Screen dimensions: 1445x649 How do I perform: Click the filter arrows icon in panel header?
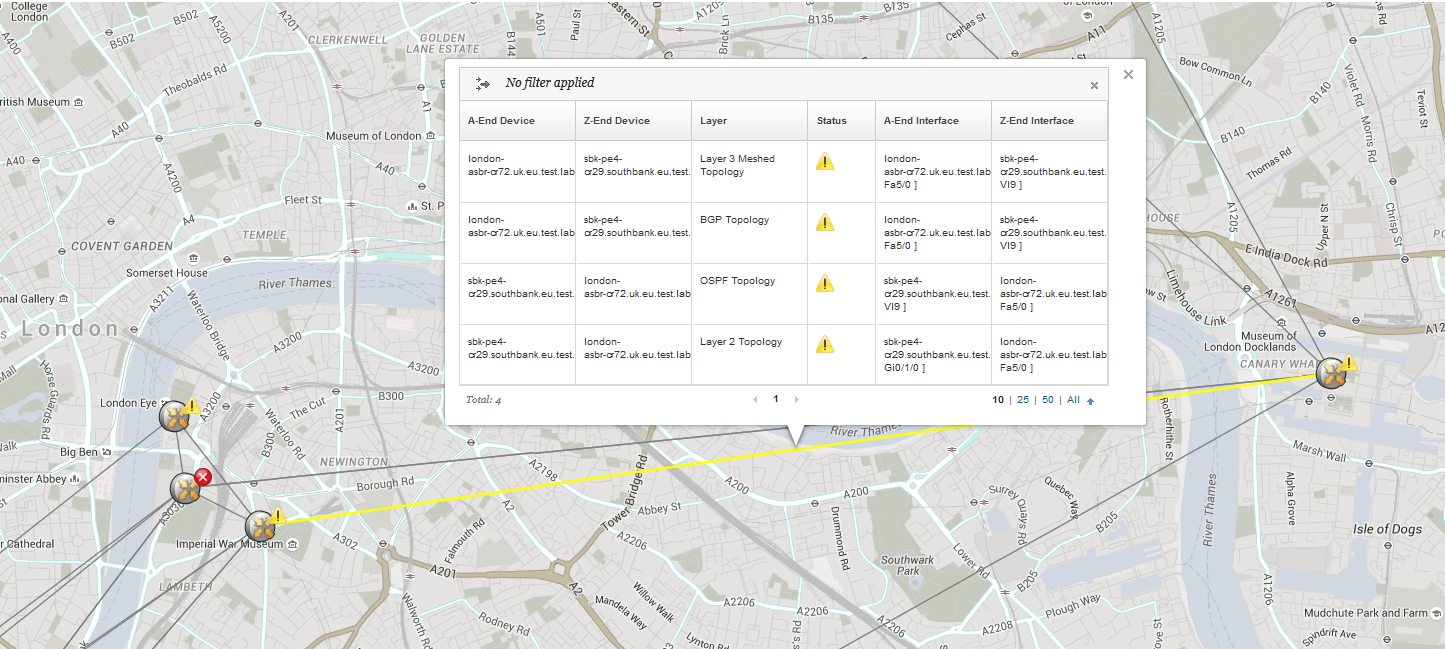[x=482, y=84]
